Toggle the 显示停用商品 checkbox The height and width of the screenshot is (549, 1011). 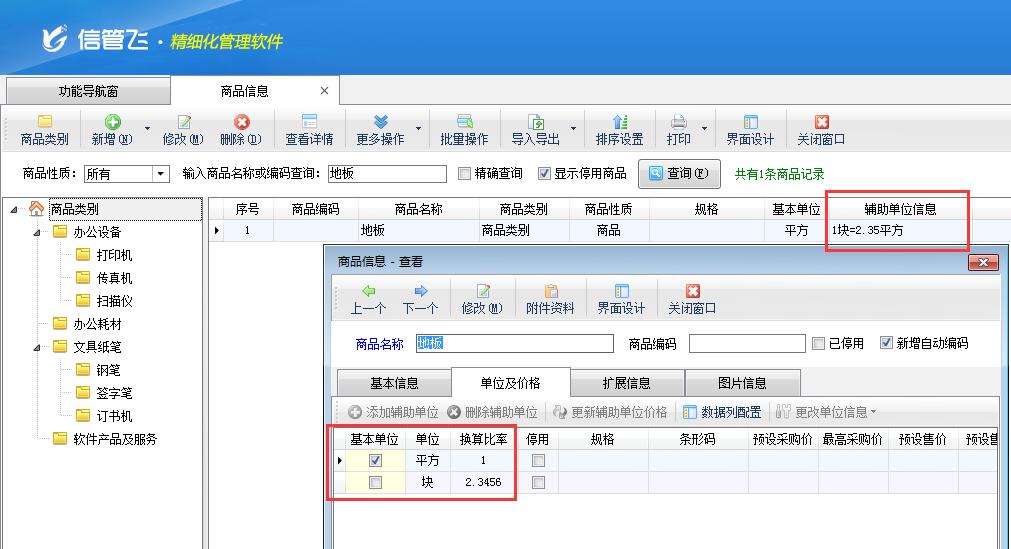pos(544,174)
